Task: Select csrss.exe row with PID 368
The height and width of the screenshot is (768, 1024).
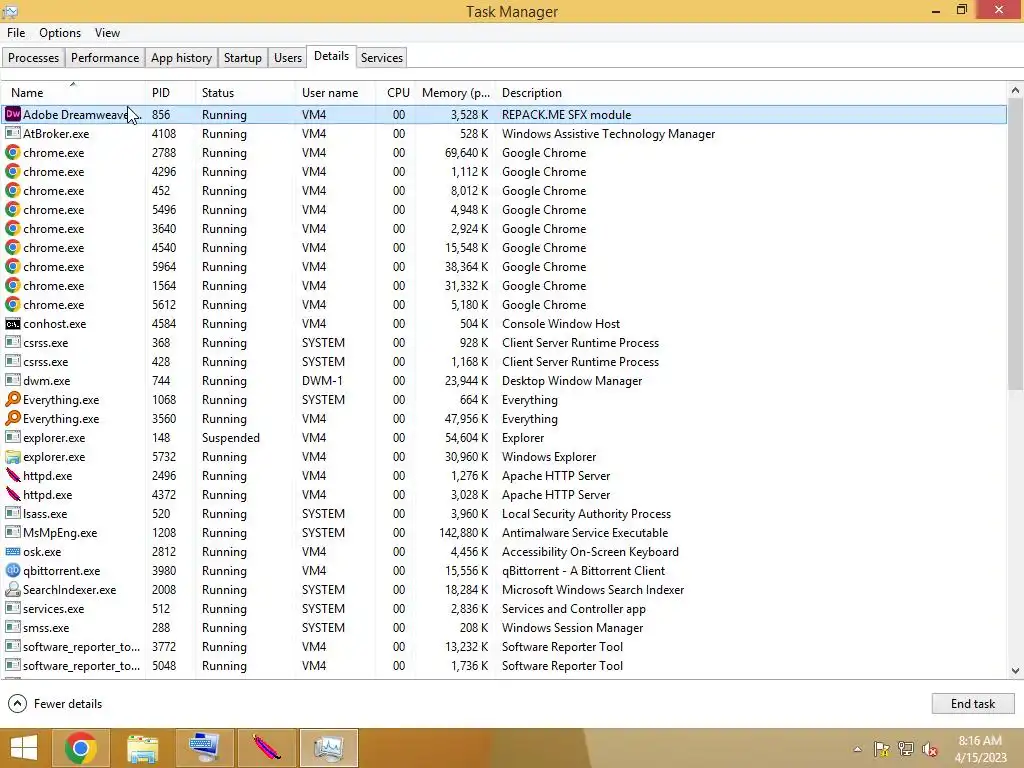Action: click(x=504, y=342)
